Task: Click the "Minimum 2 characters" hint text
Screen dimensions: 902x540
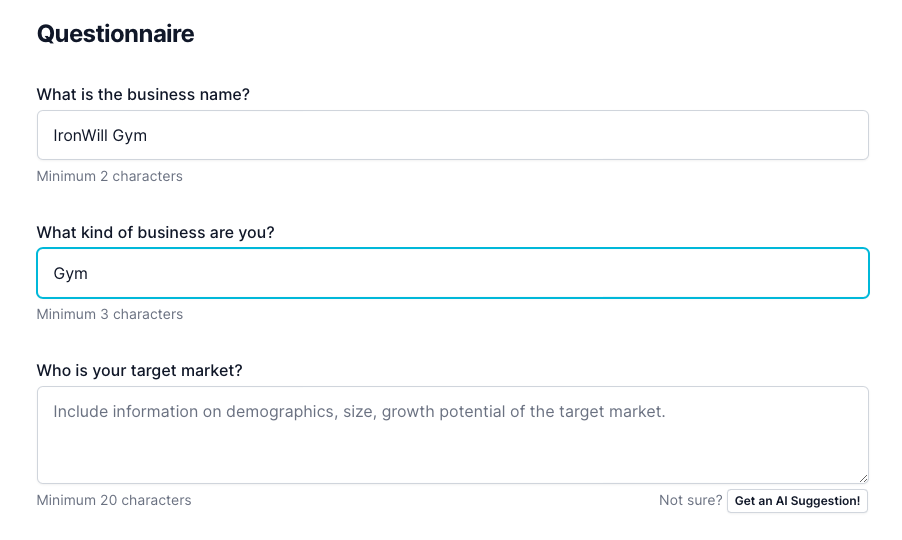Action: click(109, 176)
